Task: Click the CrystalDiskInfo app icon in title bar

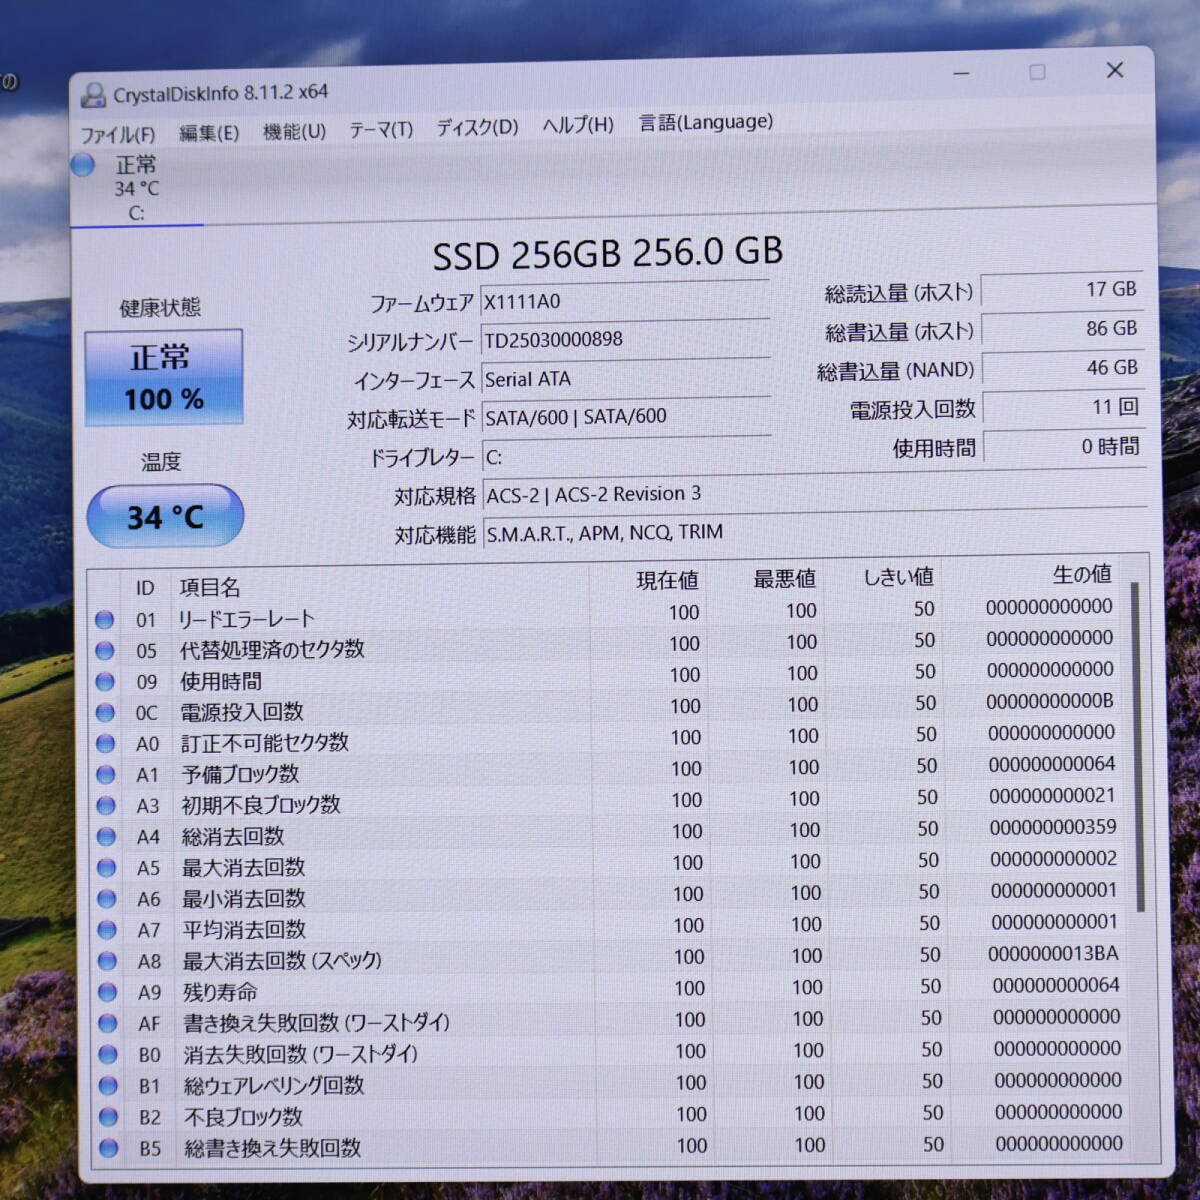Action: (x=93, y=95)
